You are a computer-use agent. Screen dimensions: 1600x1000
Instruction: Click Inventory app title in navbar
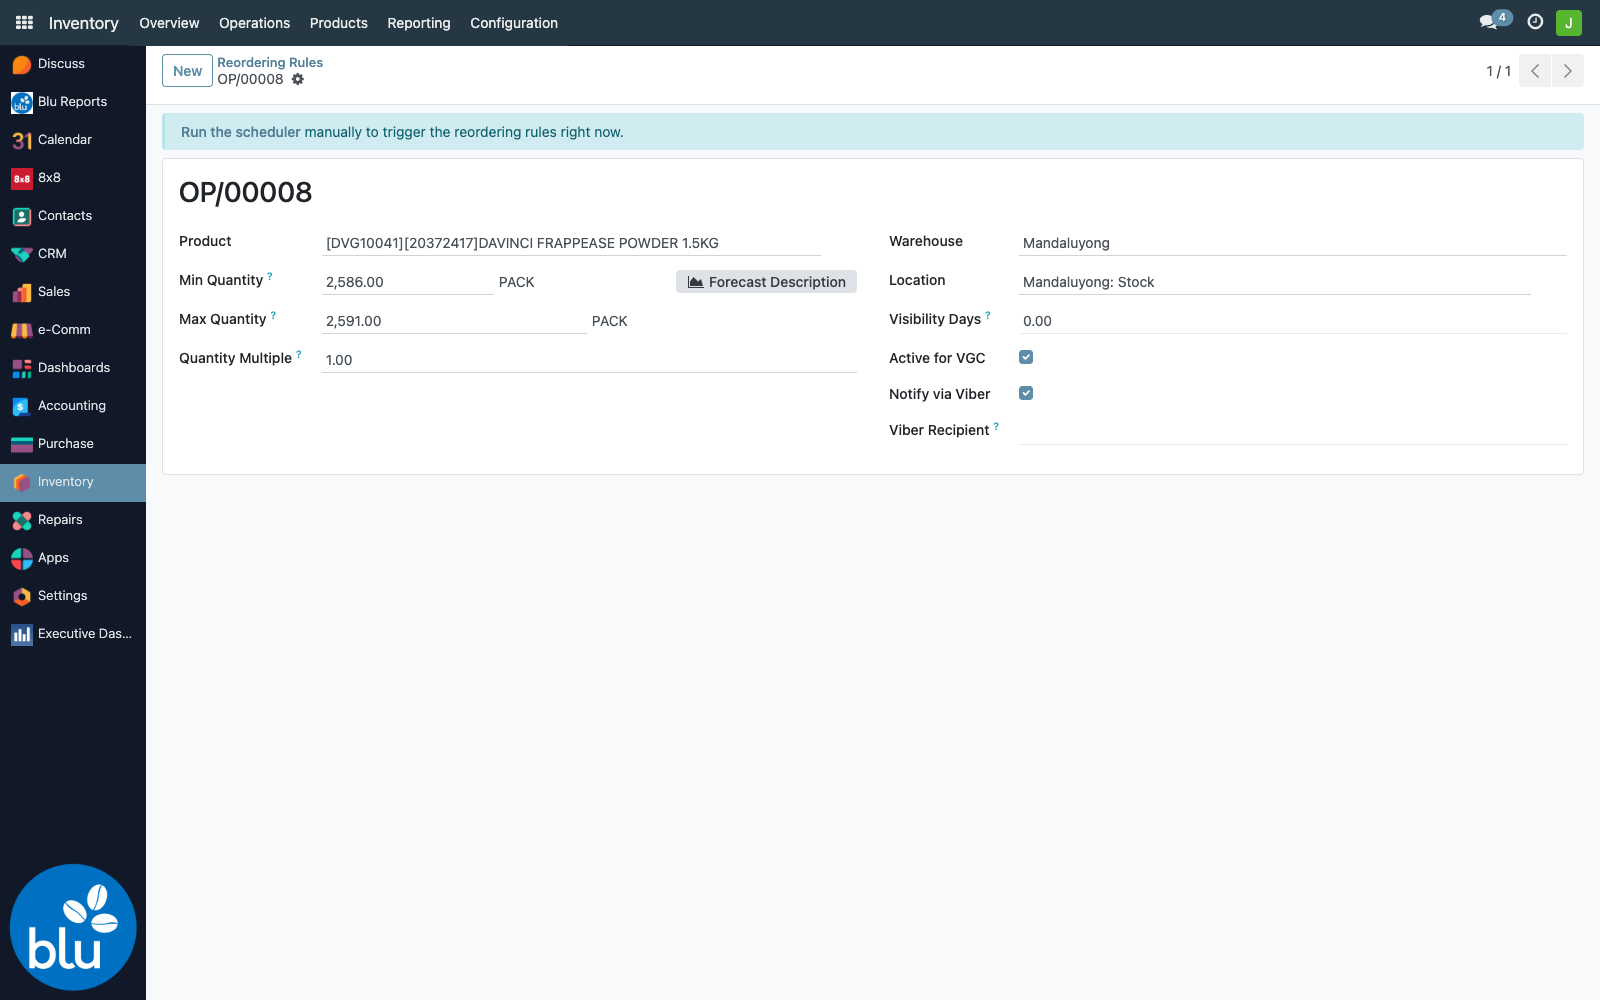click(84, 23)
